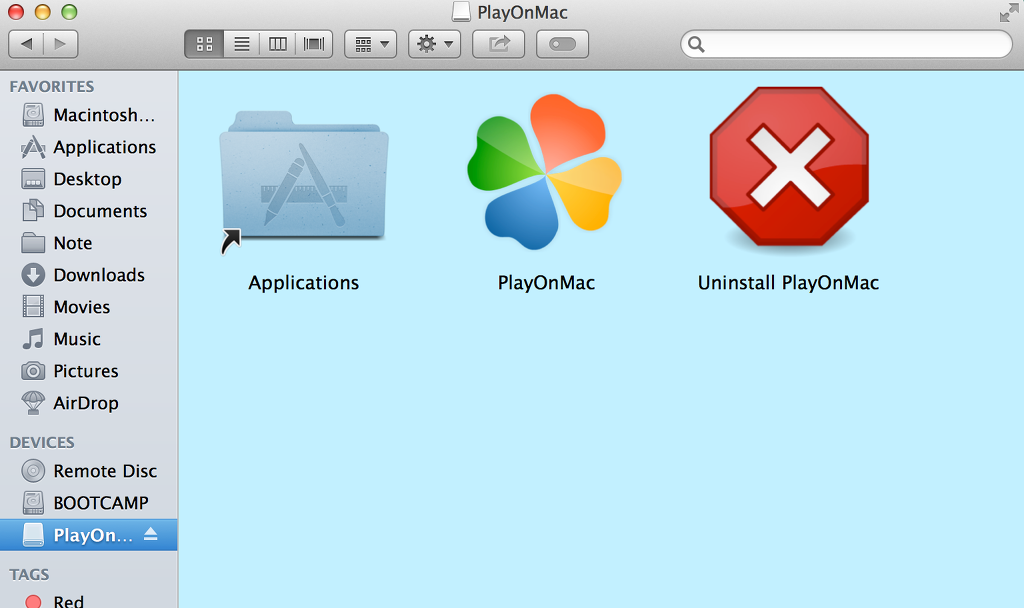Click the Share toolbar button
Screen dimensions: 1024x608
(x=498, y=44)
